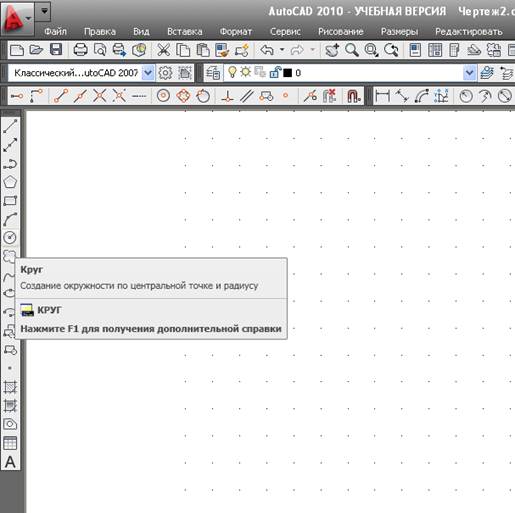This screenshot has width=515, height=513.
Task: Click the 3D DWF export icon
Action: click(139, 50)
